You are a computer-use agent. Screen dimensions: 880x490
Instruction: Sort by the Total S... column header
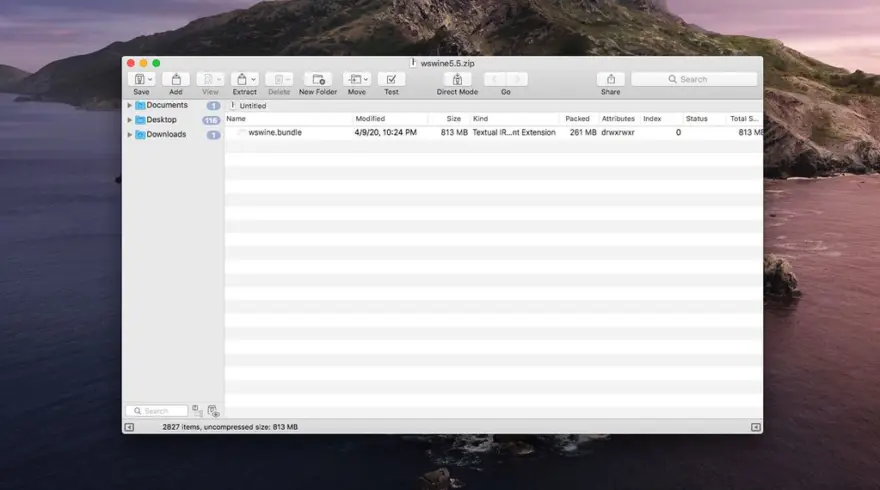click(744, 118)
